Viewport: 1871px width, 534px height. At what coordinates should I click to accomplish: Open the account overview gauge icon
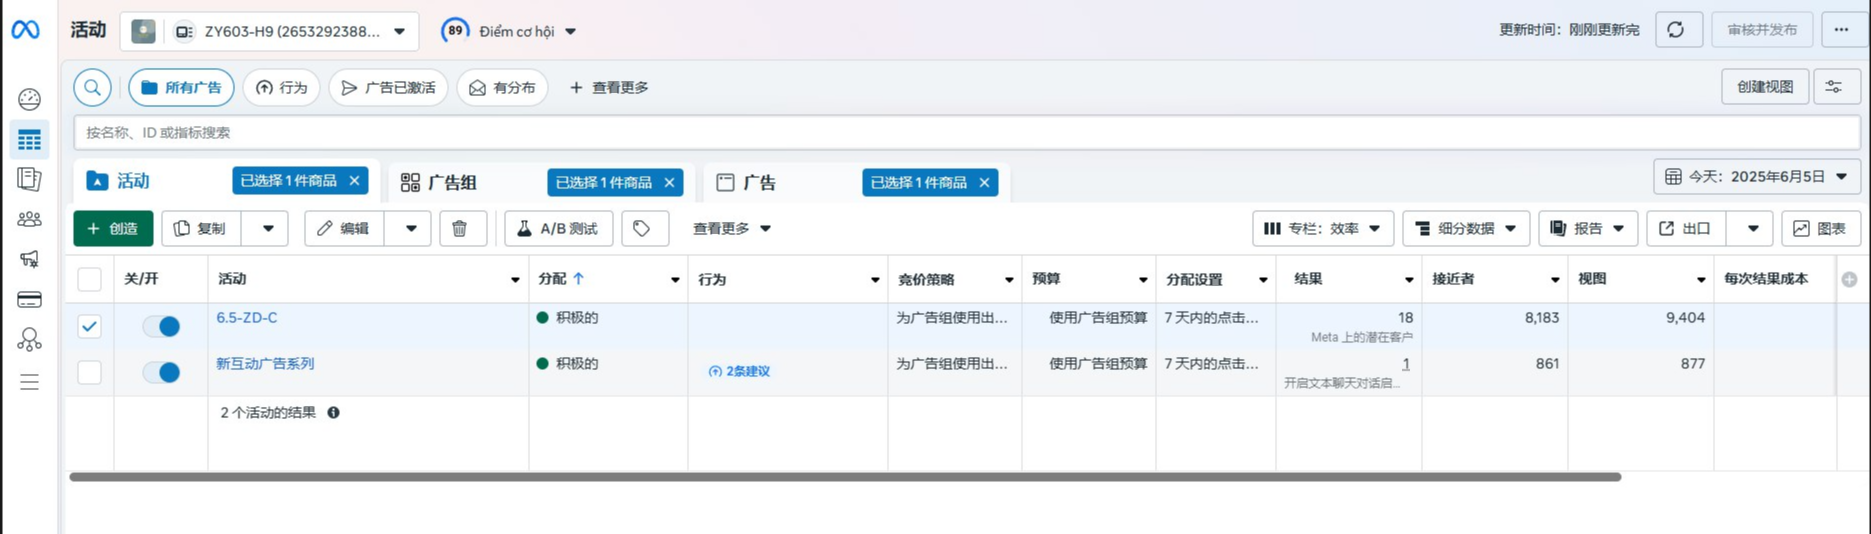click(30, 99)
